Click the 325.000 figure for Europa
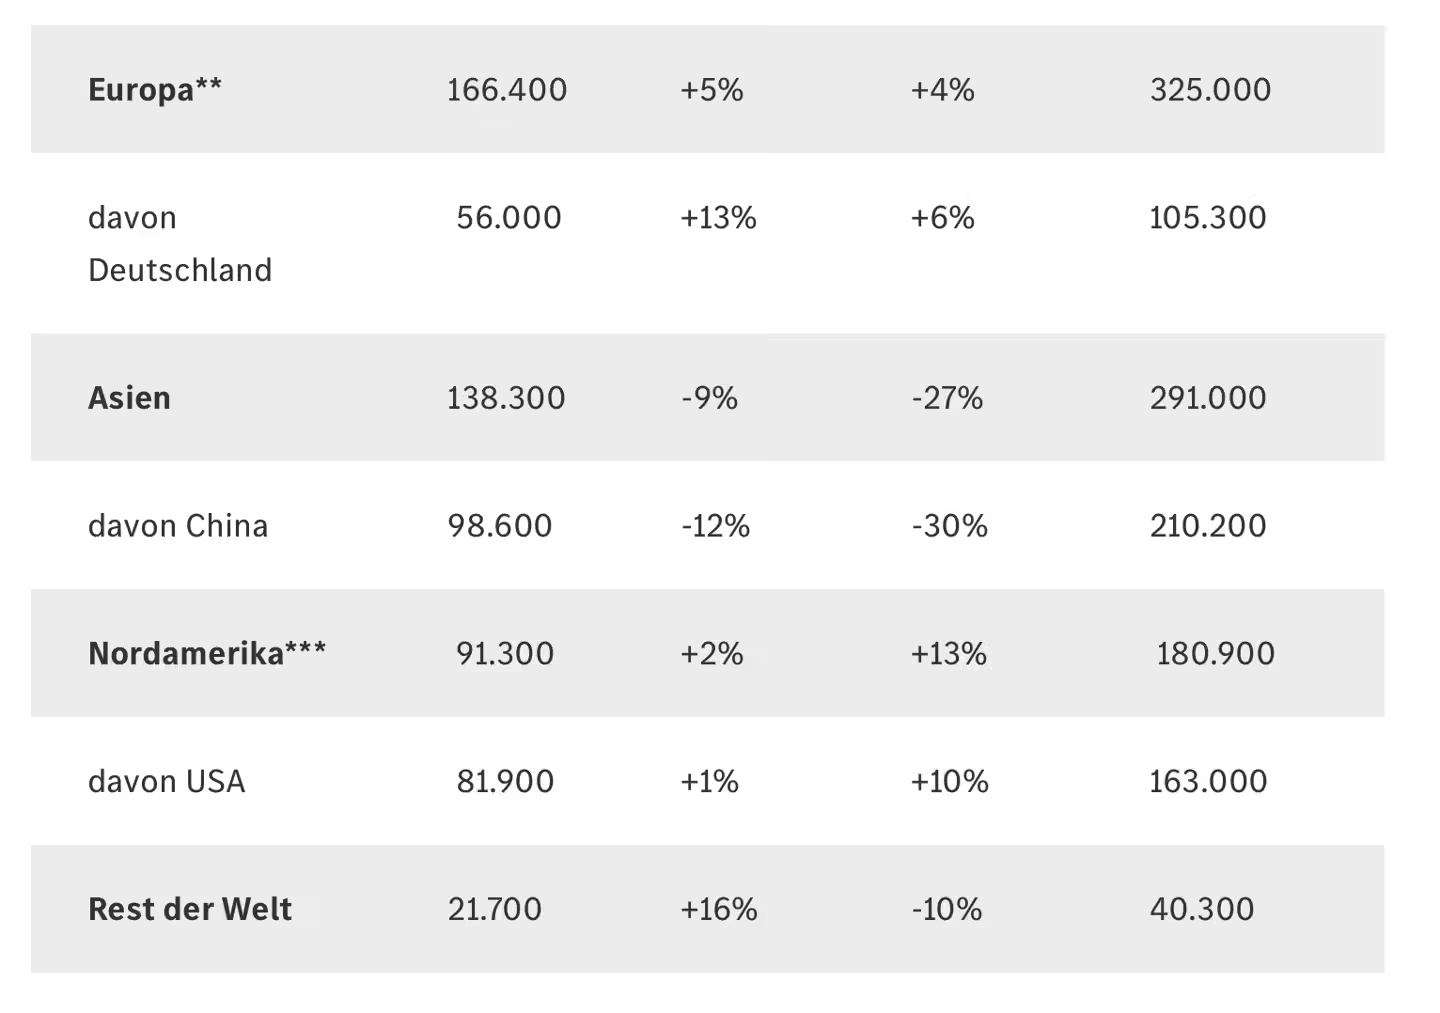Viewport: 1440px width, 1013px height. 1210,90
